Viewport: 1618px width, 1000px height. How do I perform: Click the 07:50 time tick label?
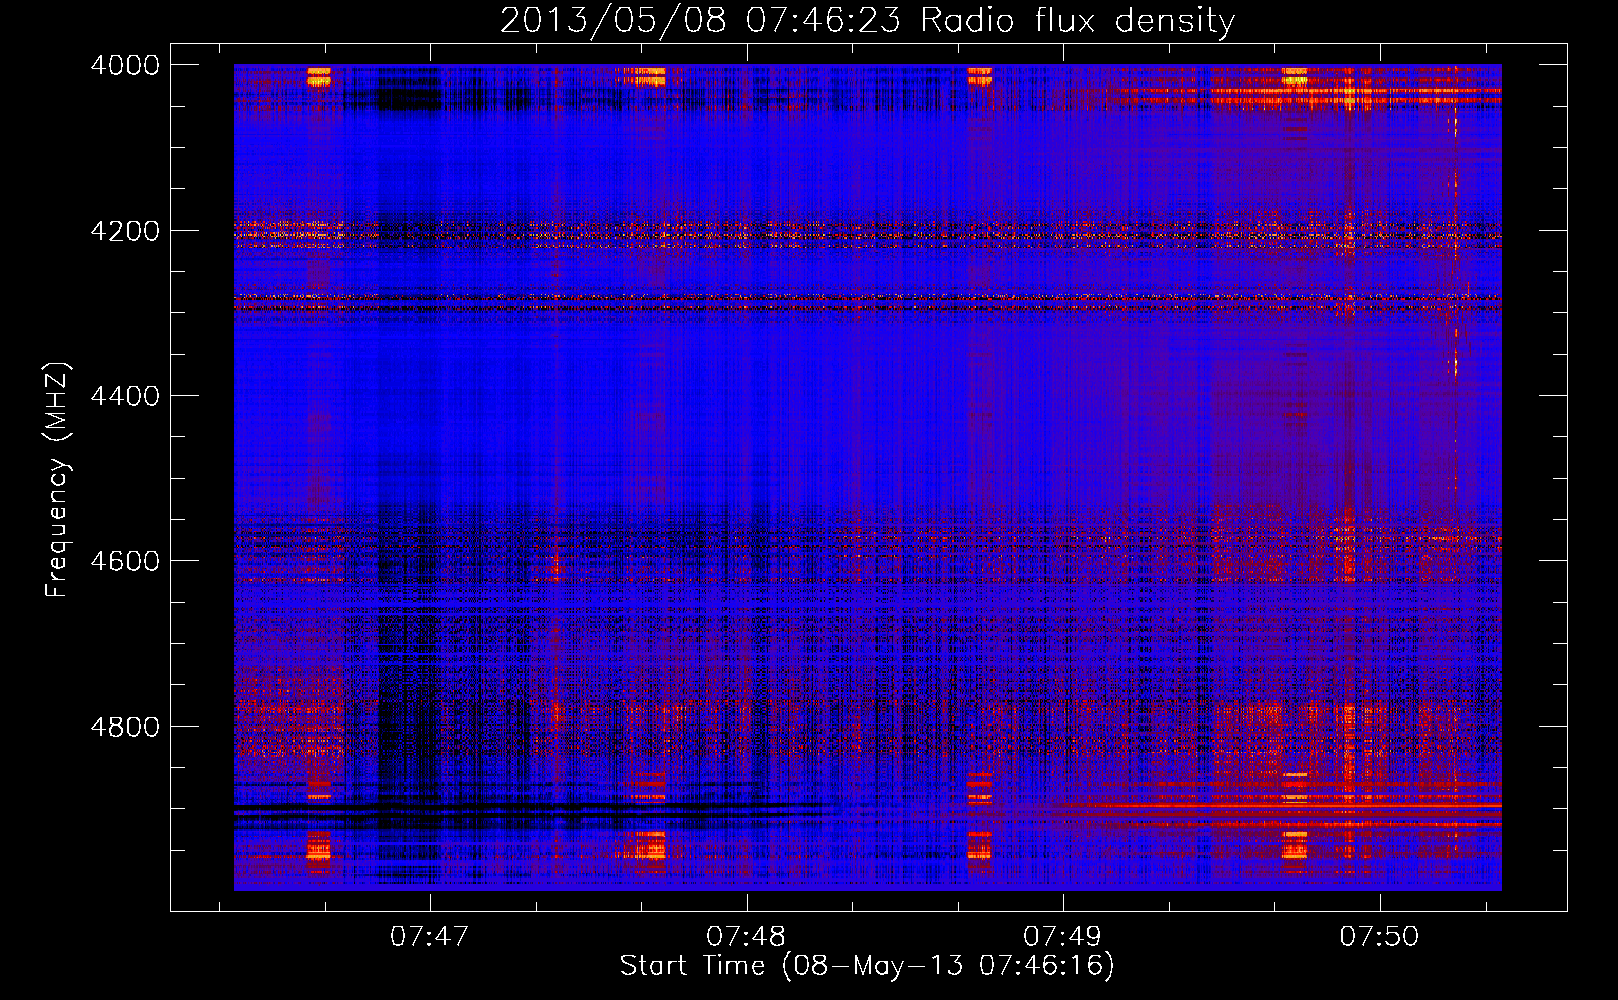(1379, 936)
